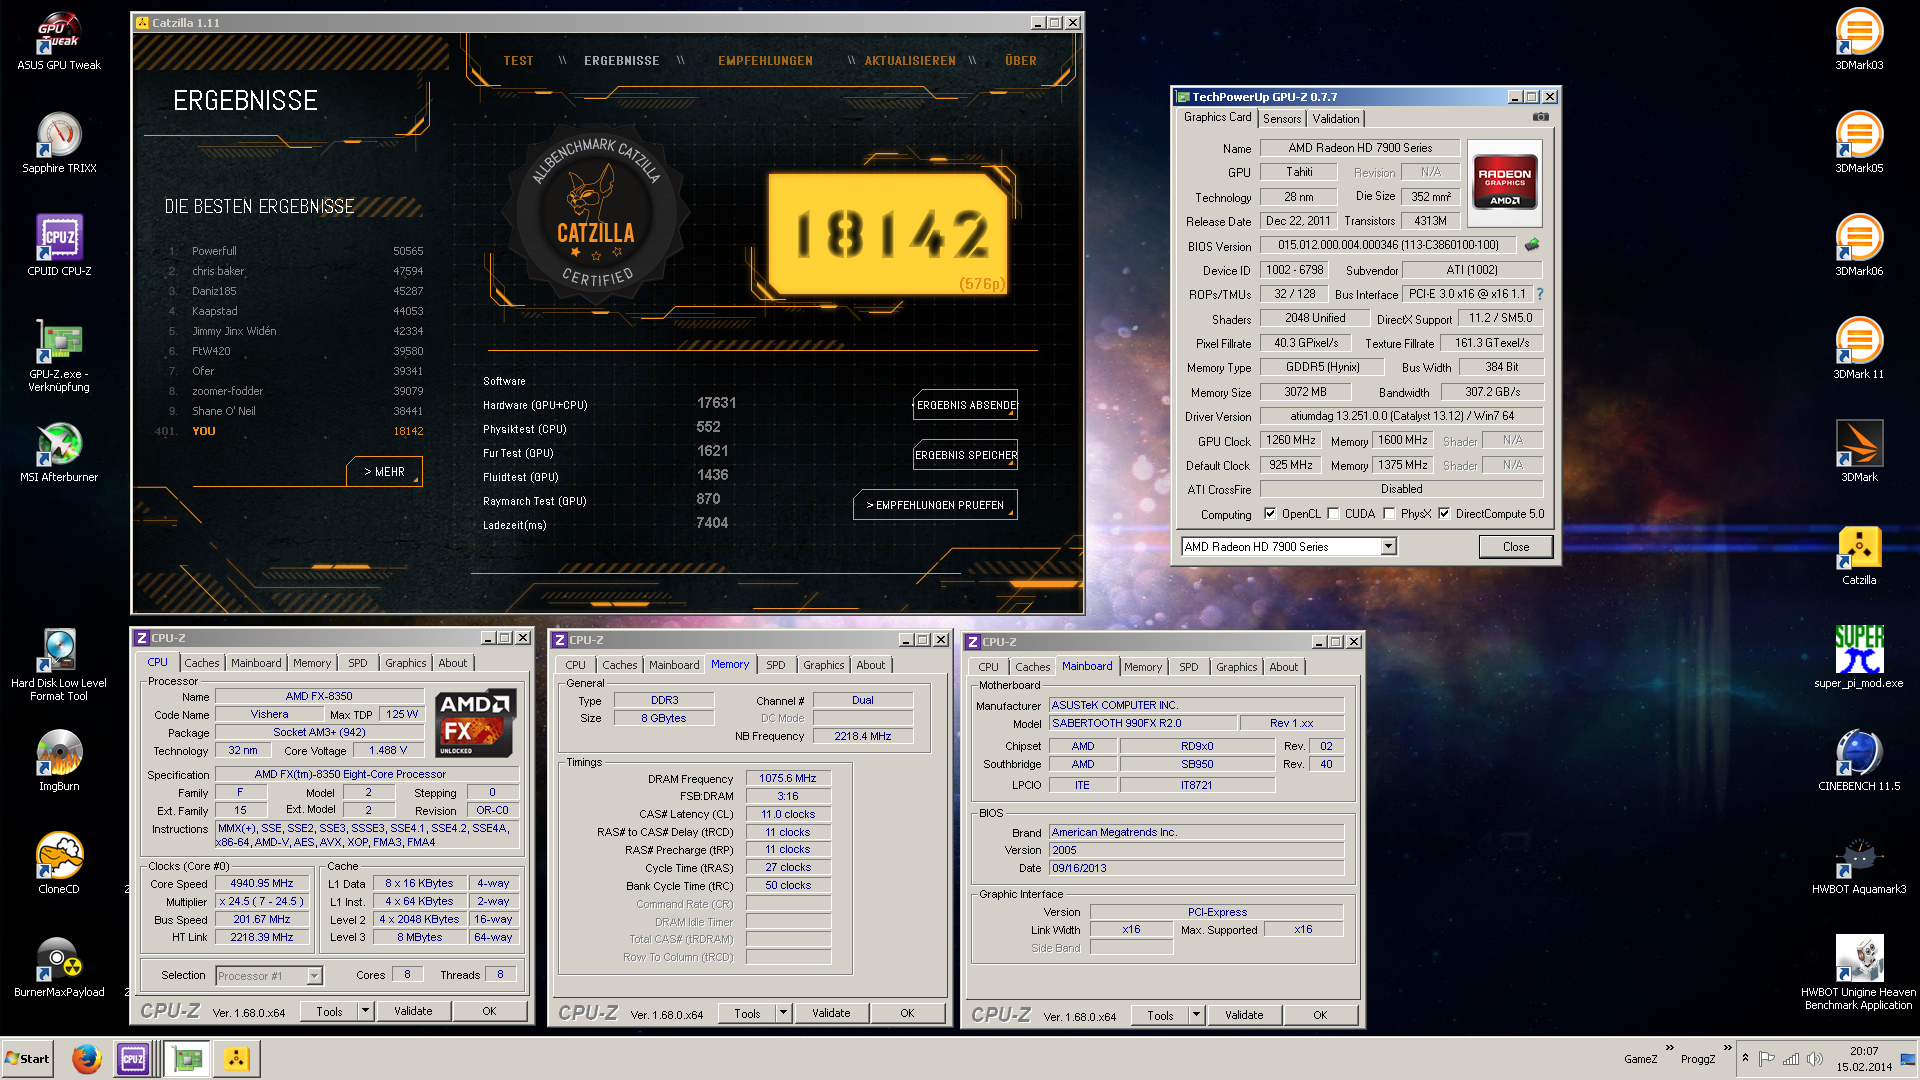Open Tools dropdown arrow in CPU tab window
This screenshot has height=1080, width=1920.
pyautogui.click(x=366, y=1011)
